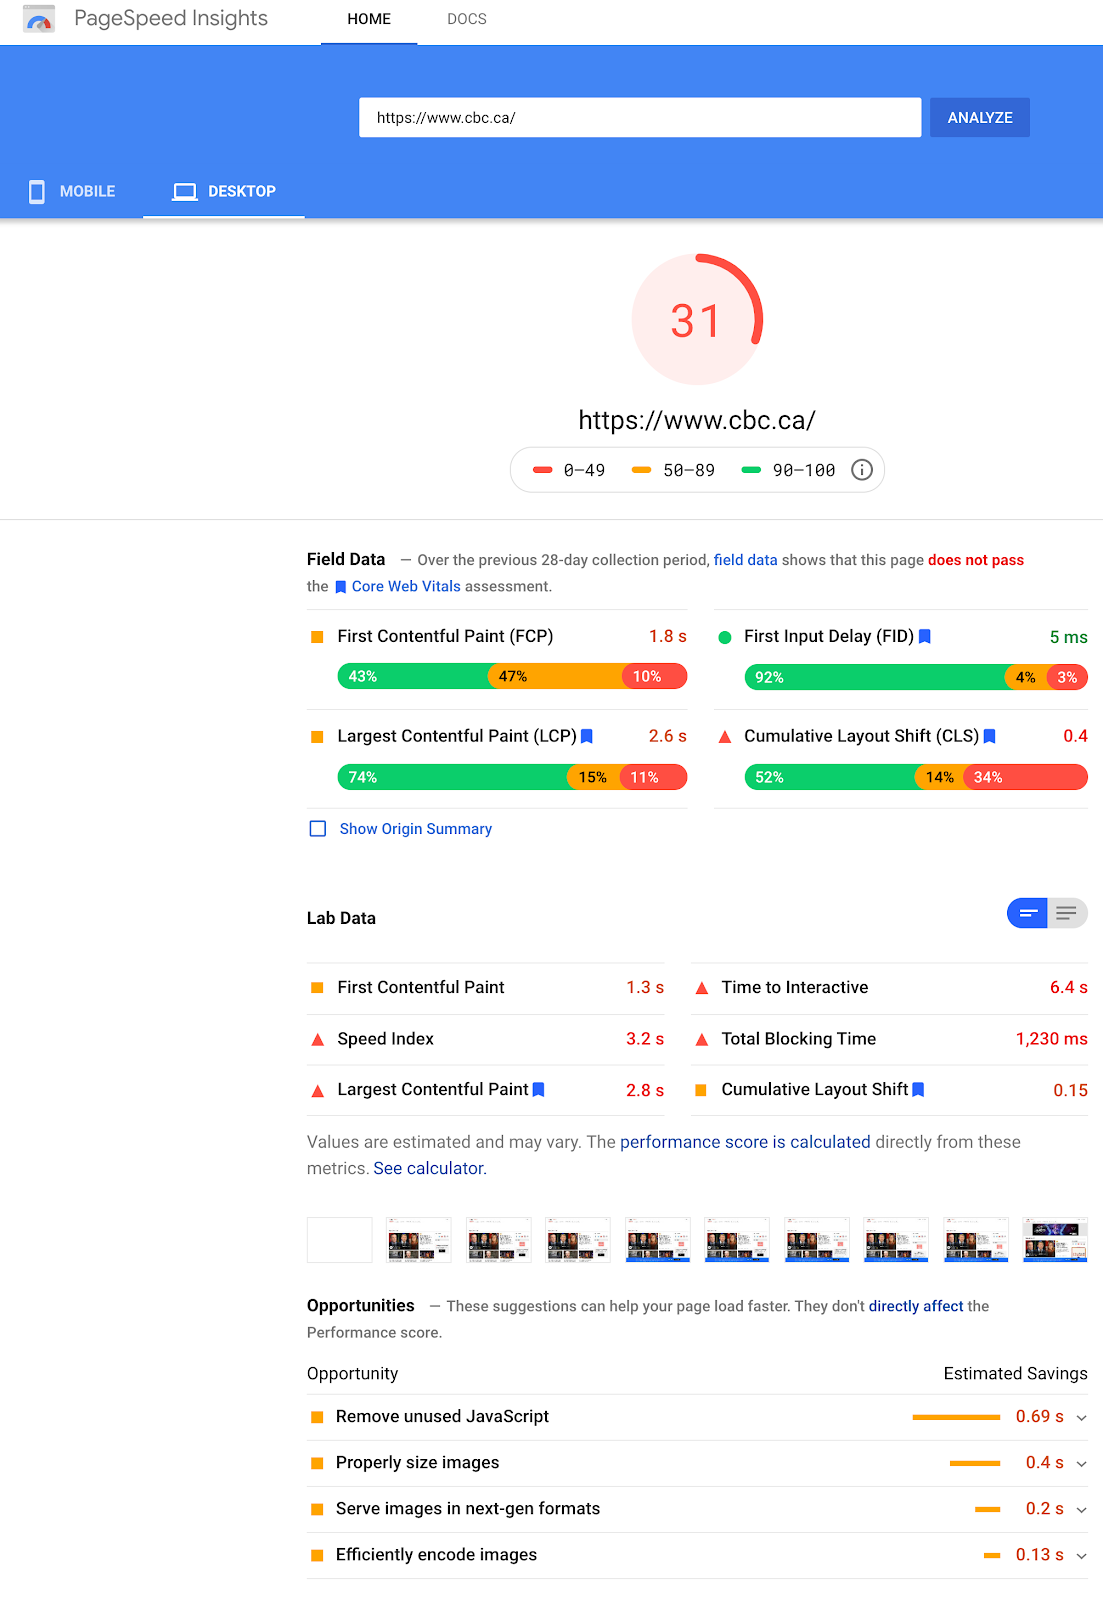The width and height of the screenshot is (1103, 1600).
Task: Click orange square beside Serve images in next-gen formats
Action: click(x=317, y=1509)
